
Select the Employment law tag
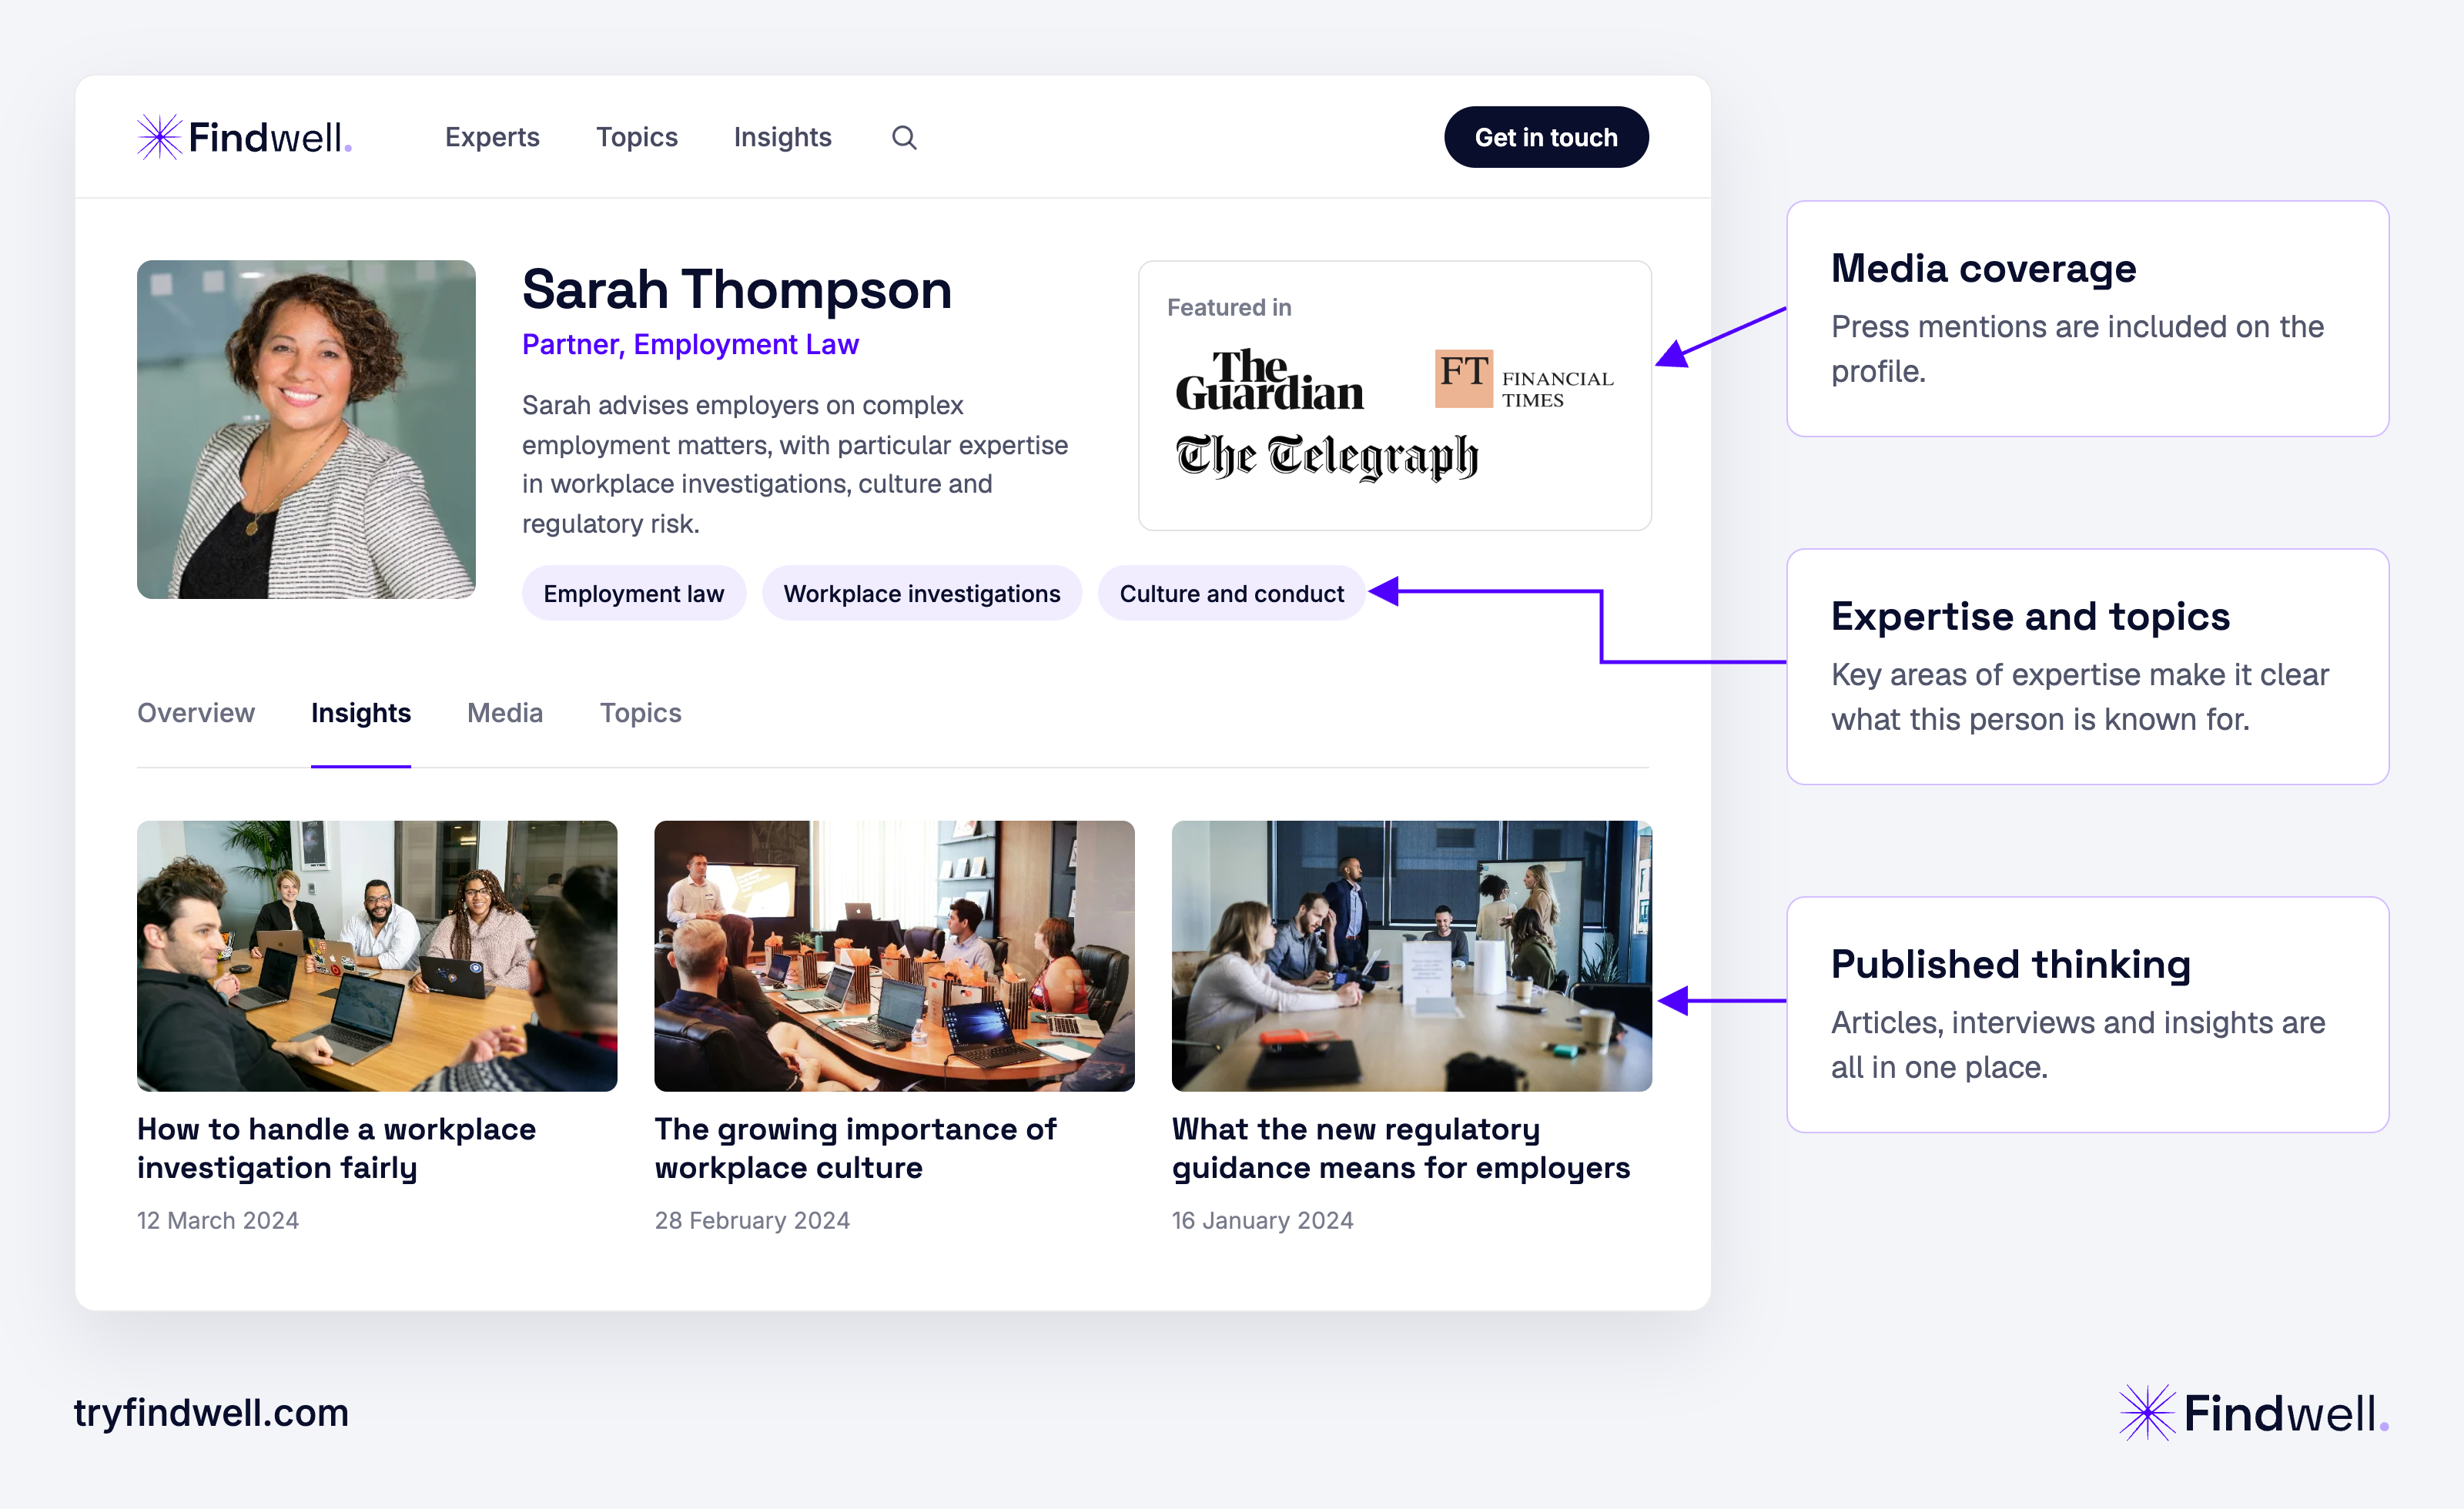coord(634,593)
